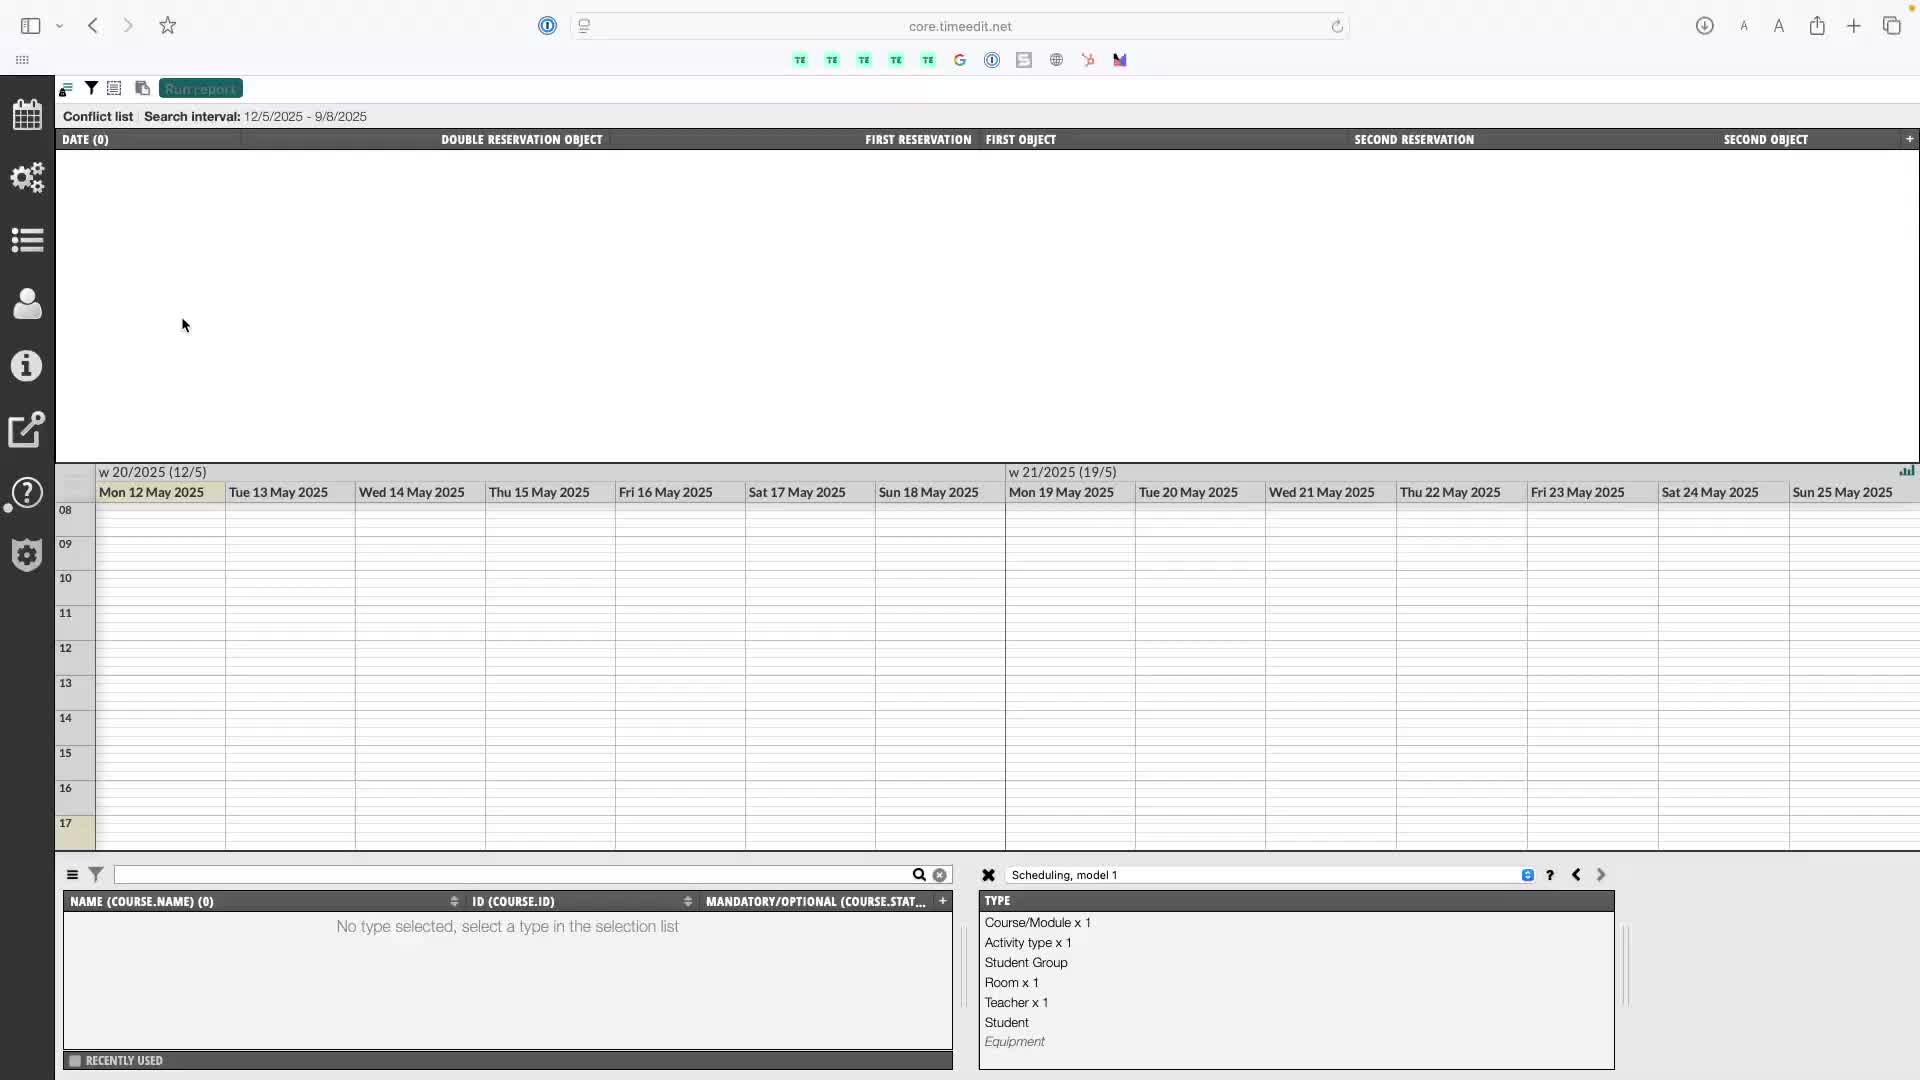Open the list view sidebar icon
This screenshot has width=1920, height=1080.
pyautogui.click(x=27, y=240)
